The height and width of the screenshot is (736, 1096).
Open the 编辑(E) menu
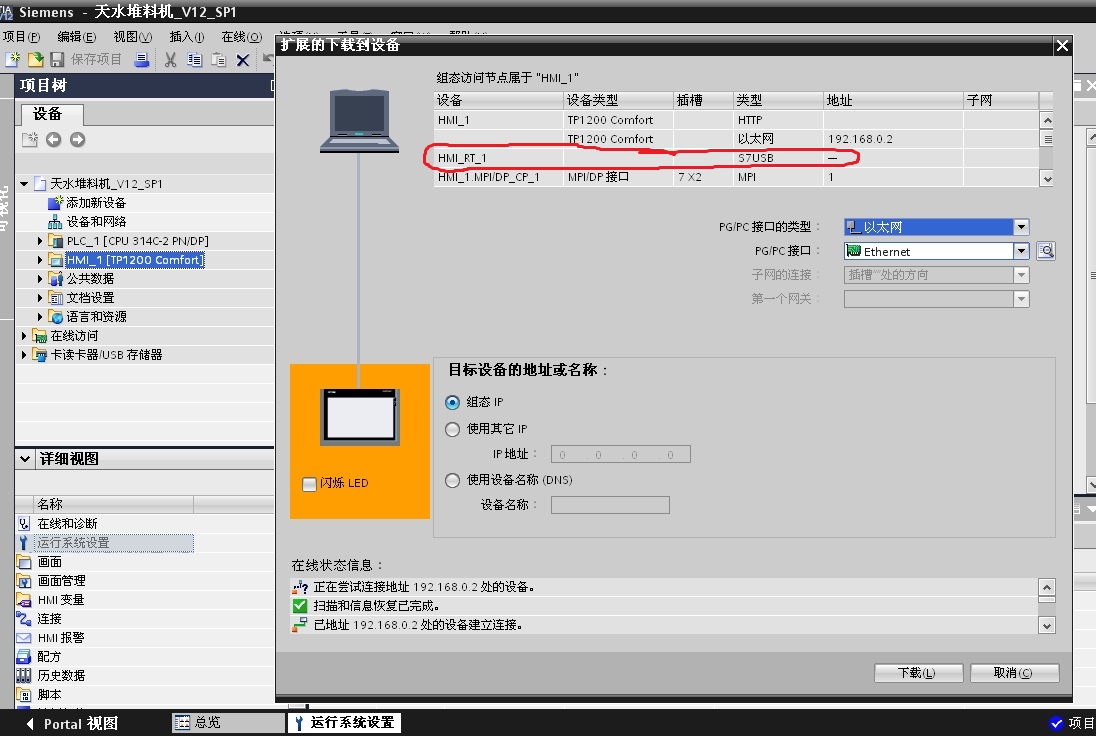[x=76, y=36]
